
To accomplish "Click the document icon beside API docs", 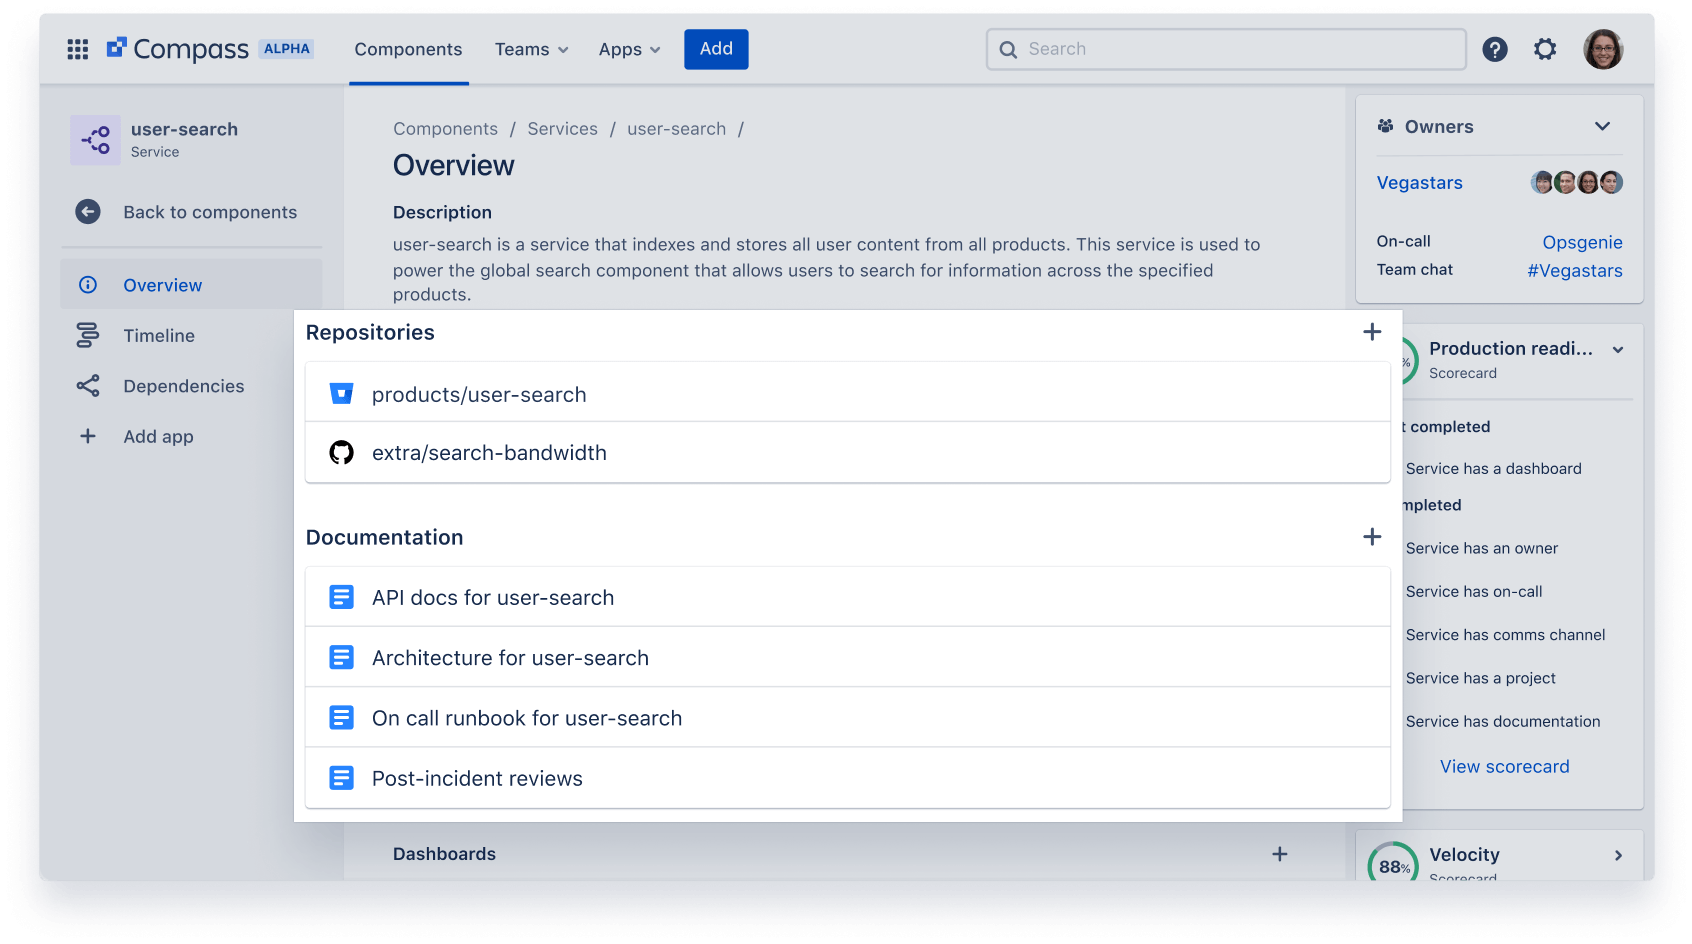I will 342,596.
